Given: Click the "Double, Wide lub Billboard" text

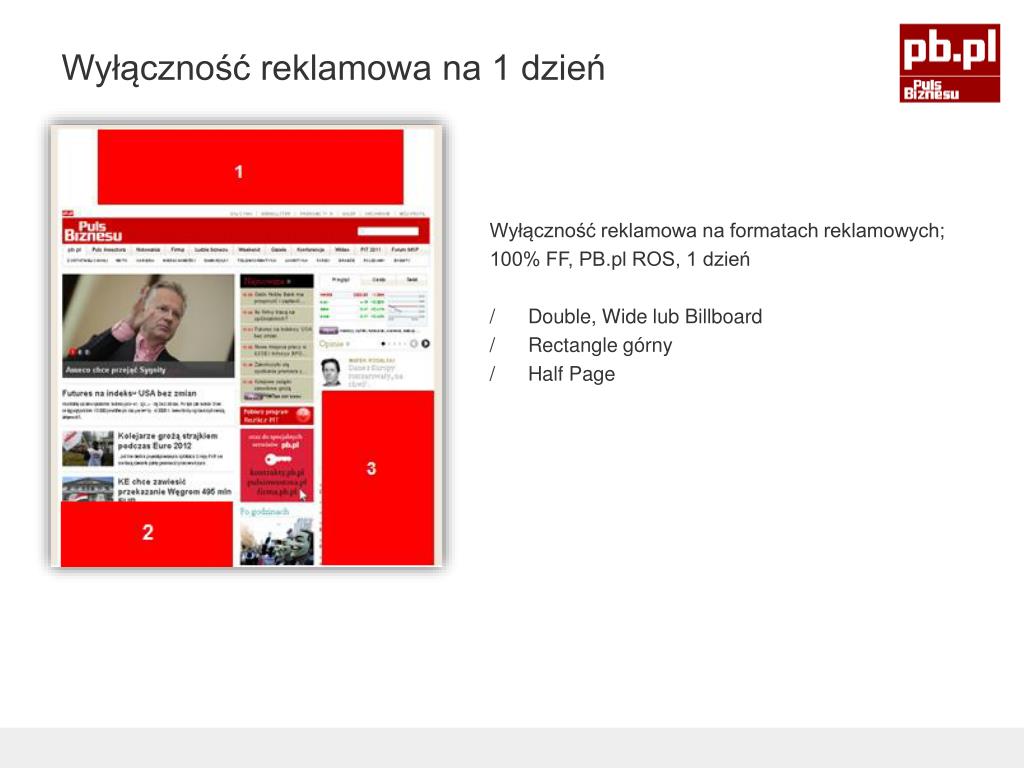Looking at the screenshot, I should pyautogui.click(x=645, y=317).
